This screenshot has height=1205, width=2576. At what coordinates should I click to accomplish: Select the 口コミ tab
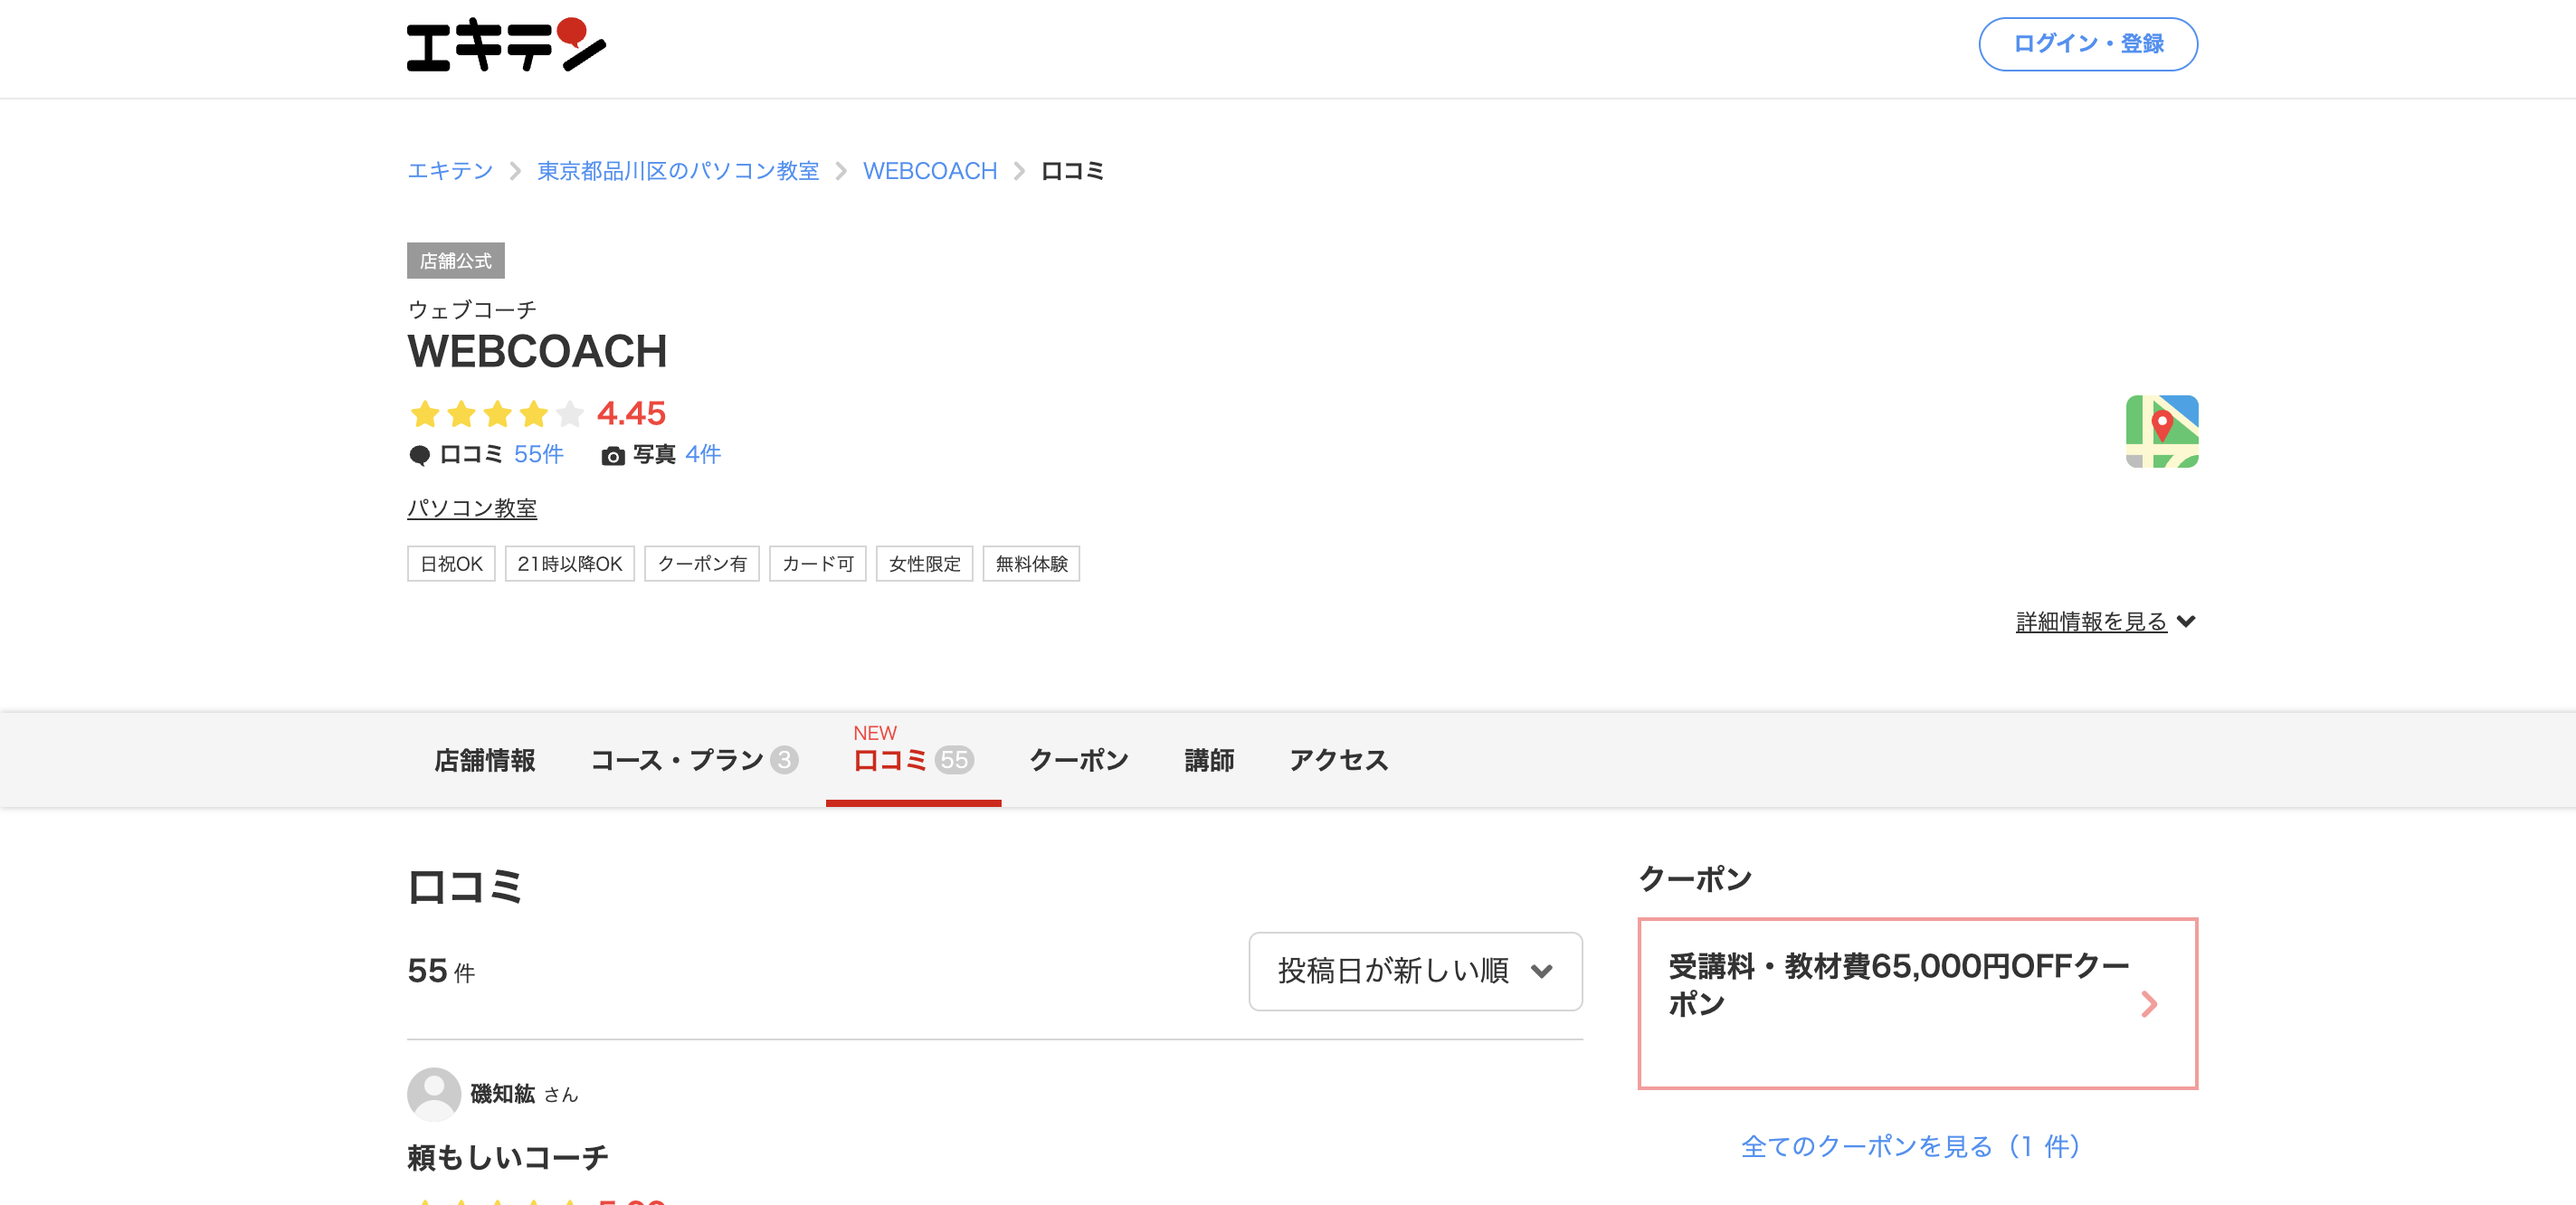pyautogui.click(x=913, y=760)
